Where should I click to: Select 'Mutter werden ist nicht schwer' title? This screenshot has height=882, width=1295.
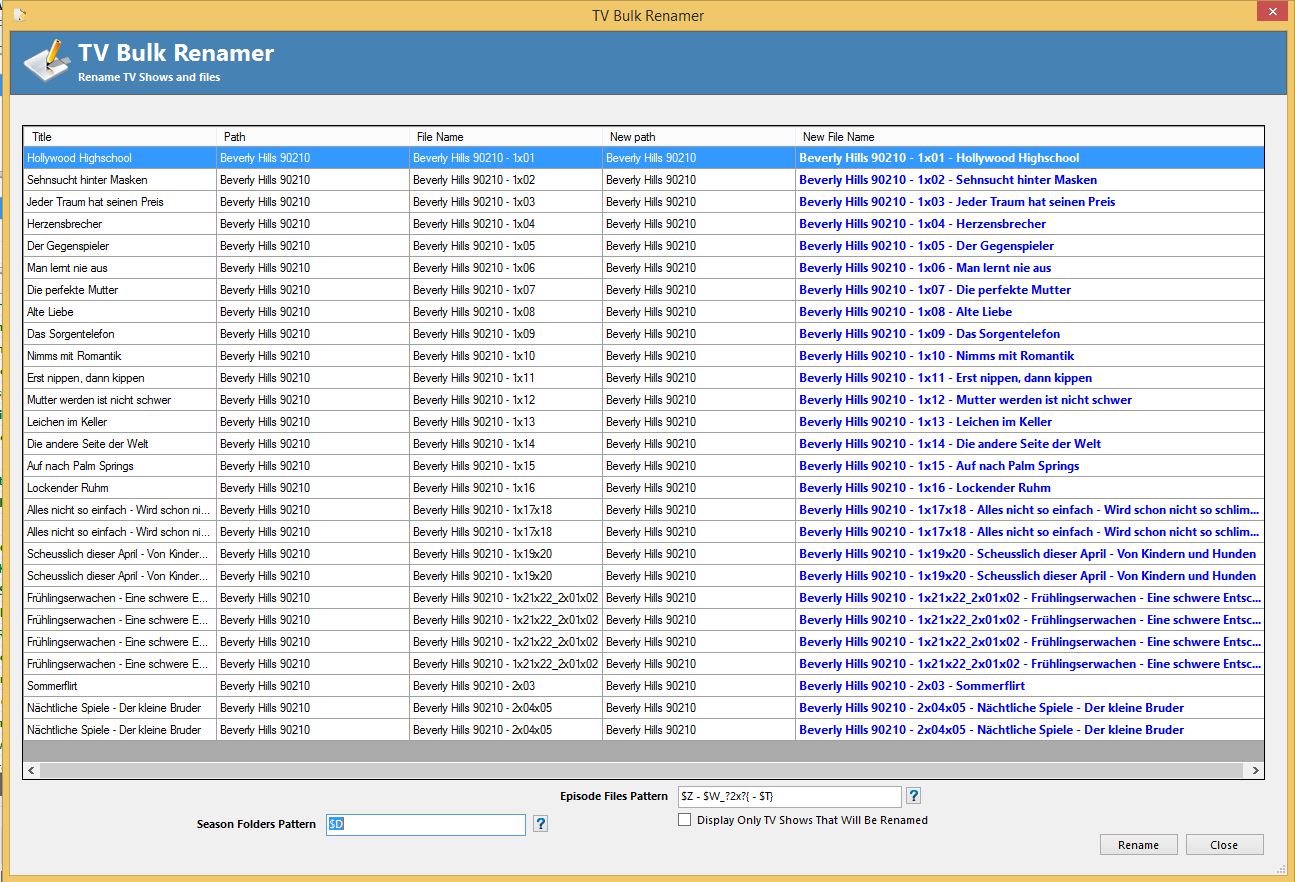coord(120,400)
